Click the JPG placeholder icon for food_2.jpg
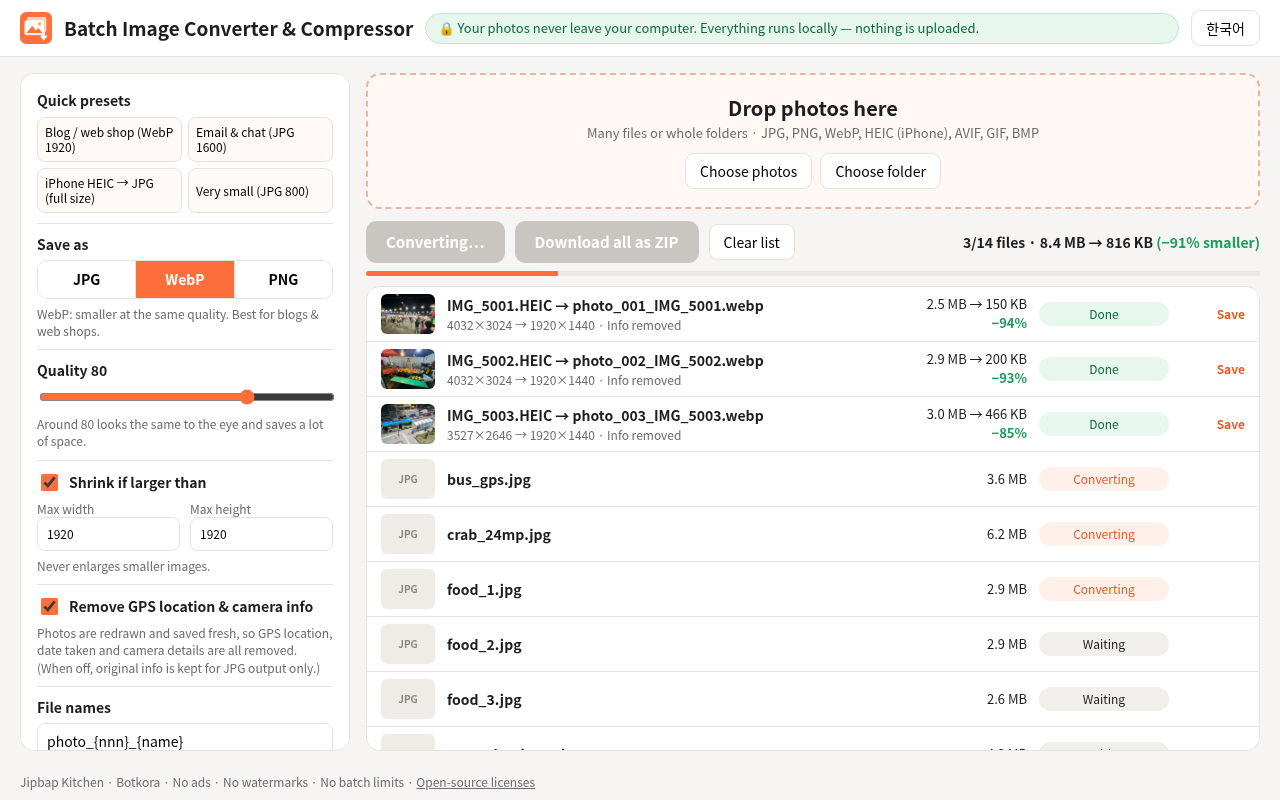 (x=408, y=644)
